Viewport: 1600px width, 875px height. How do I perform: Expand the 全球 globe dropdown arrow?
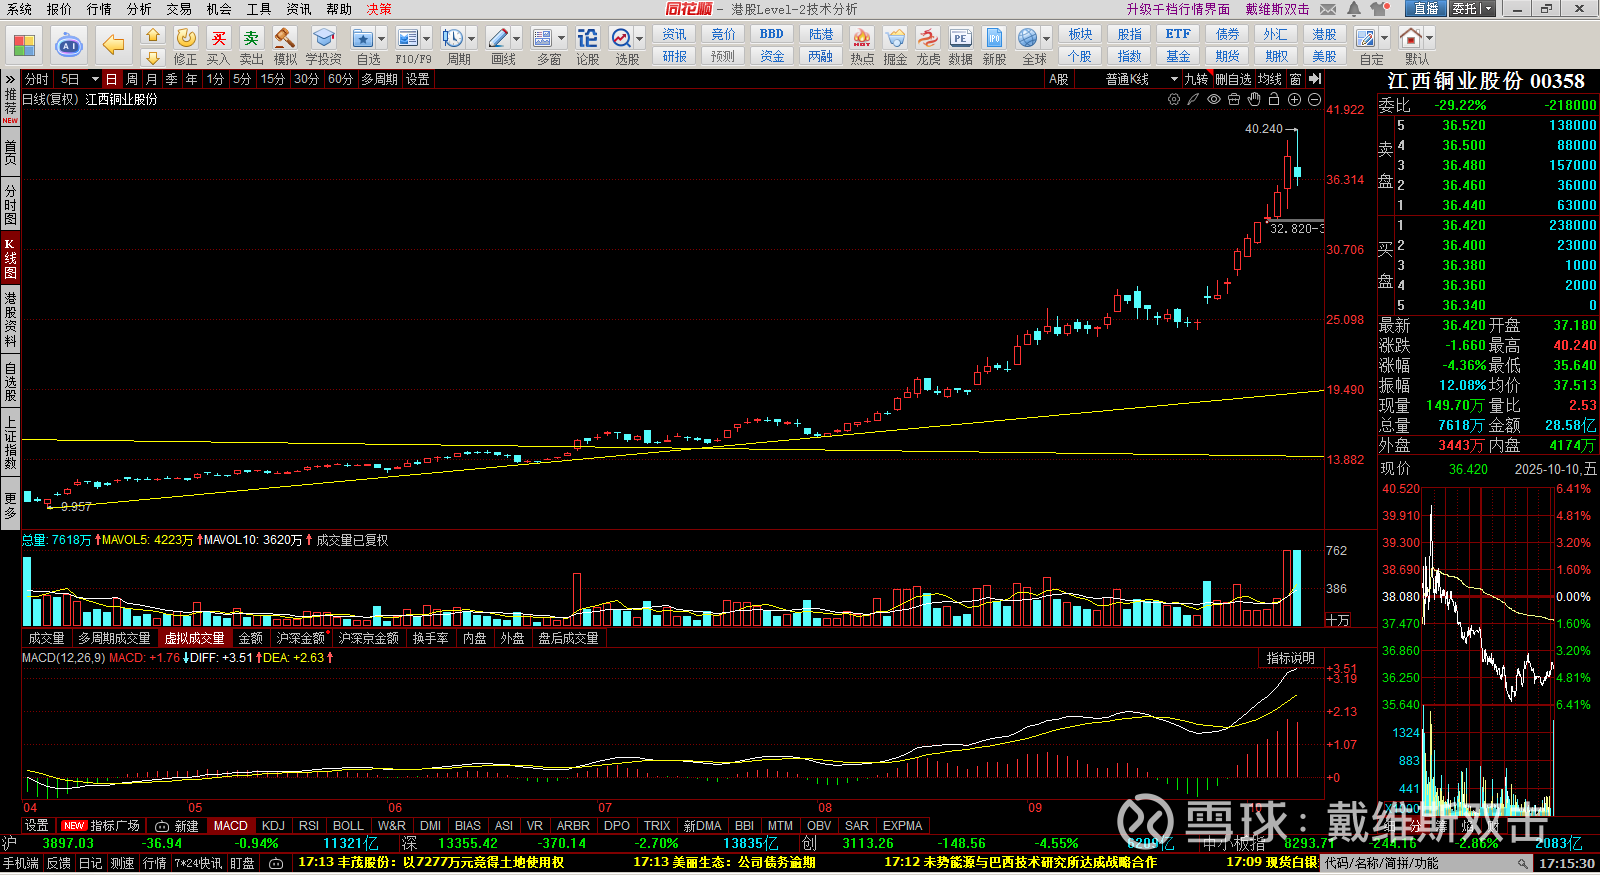point(1047,39)
